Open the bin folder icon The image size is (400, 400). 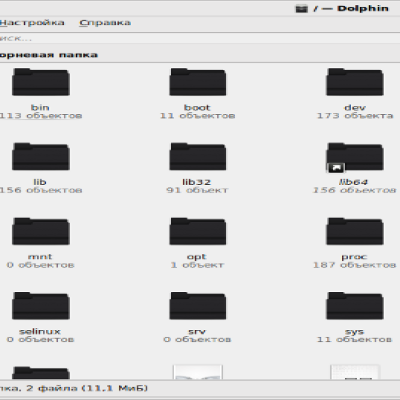41,82
